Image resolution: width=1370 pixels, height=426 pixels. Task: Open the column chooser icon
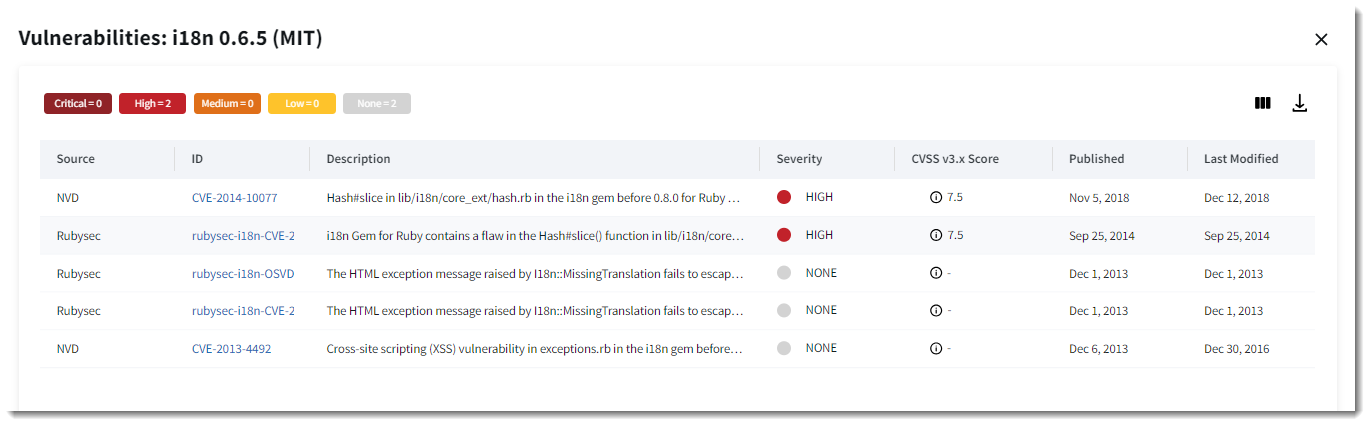click(1263, 103)
